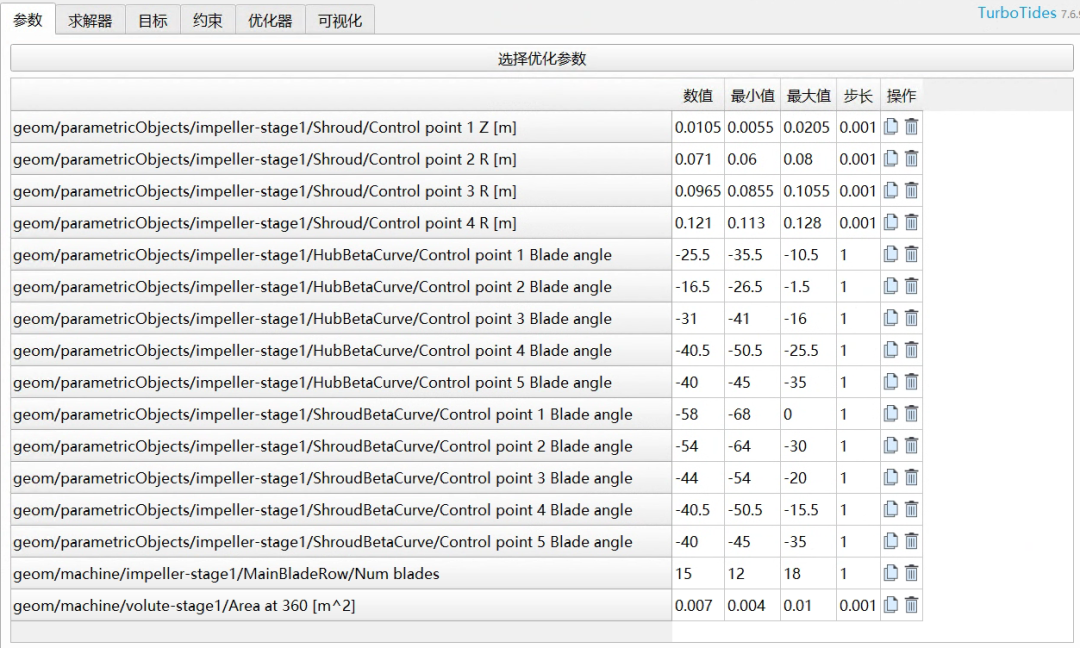Screen dimensions: 1080x648
Task: Copy the volute Area at 360 parameter
Action: pos(889,605)
